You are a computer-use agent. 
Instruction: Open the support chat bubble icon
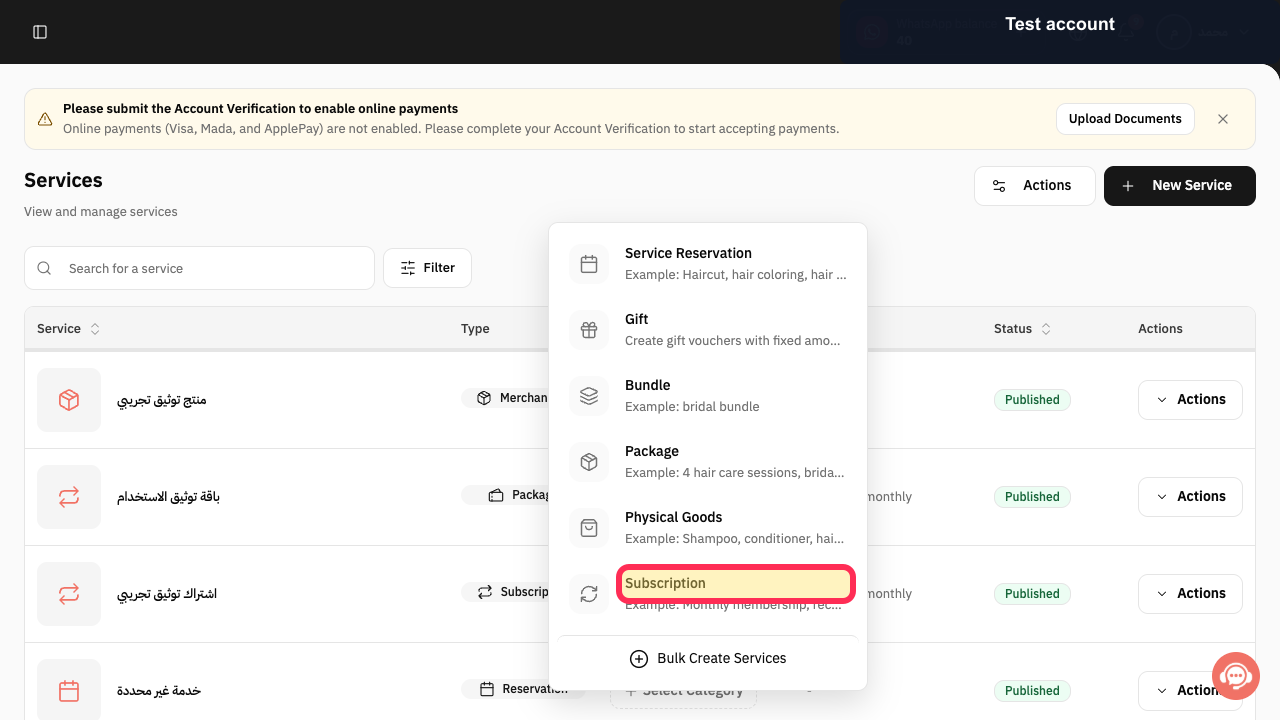pos(1235,676)
